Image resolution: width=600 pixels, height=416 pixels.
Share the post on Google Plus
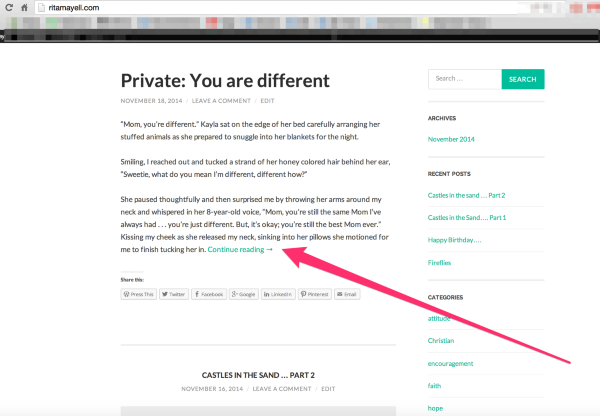coord(244,295)
